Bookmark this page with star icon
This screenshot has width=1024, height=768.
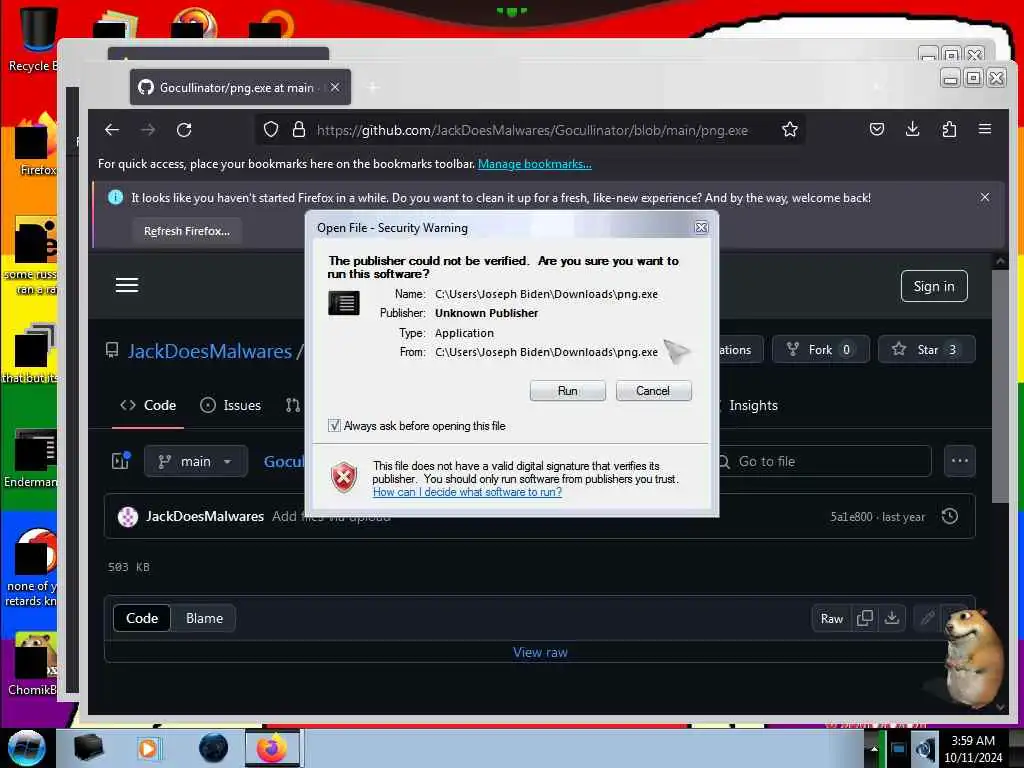click(790, 130)
